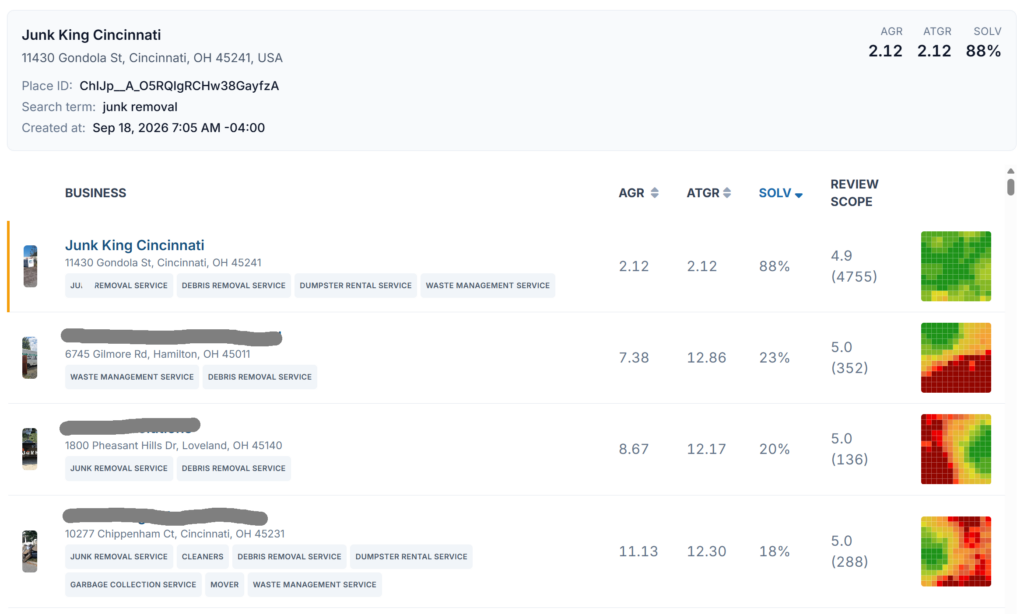Viewport: 1024px width, 614px height.
Task: Click review score 5.0 (136)
Action: pos(849,449)
